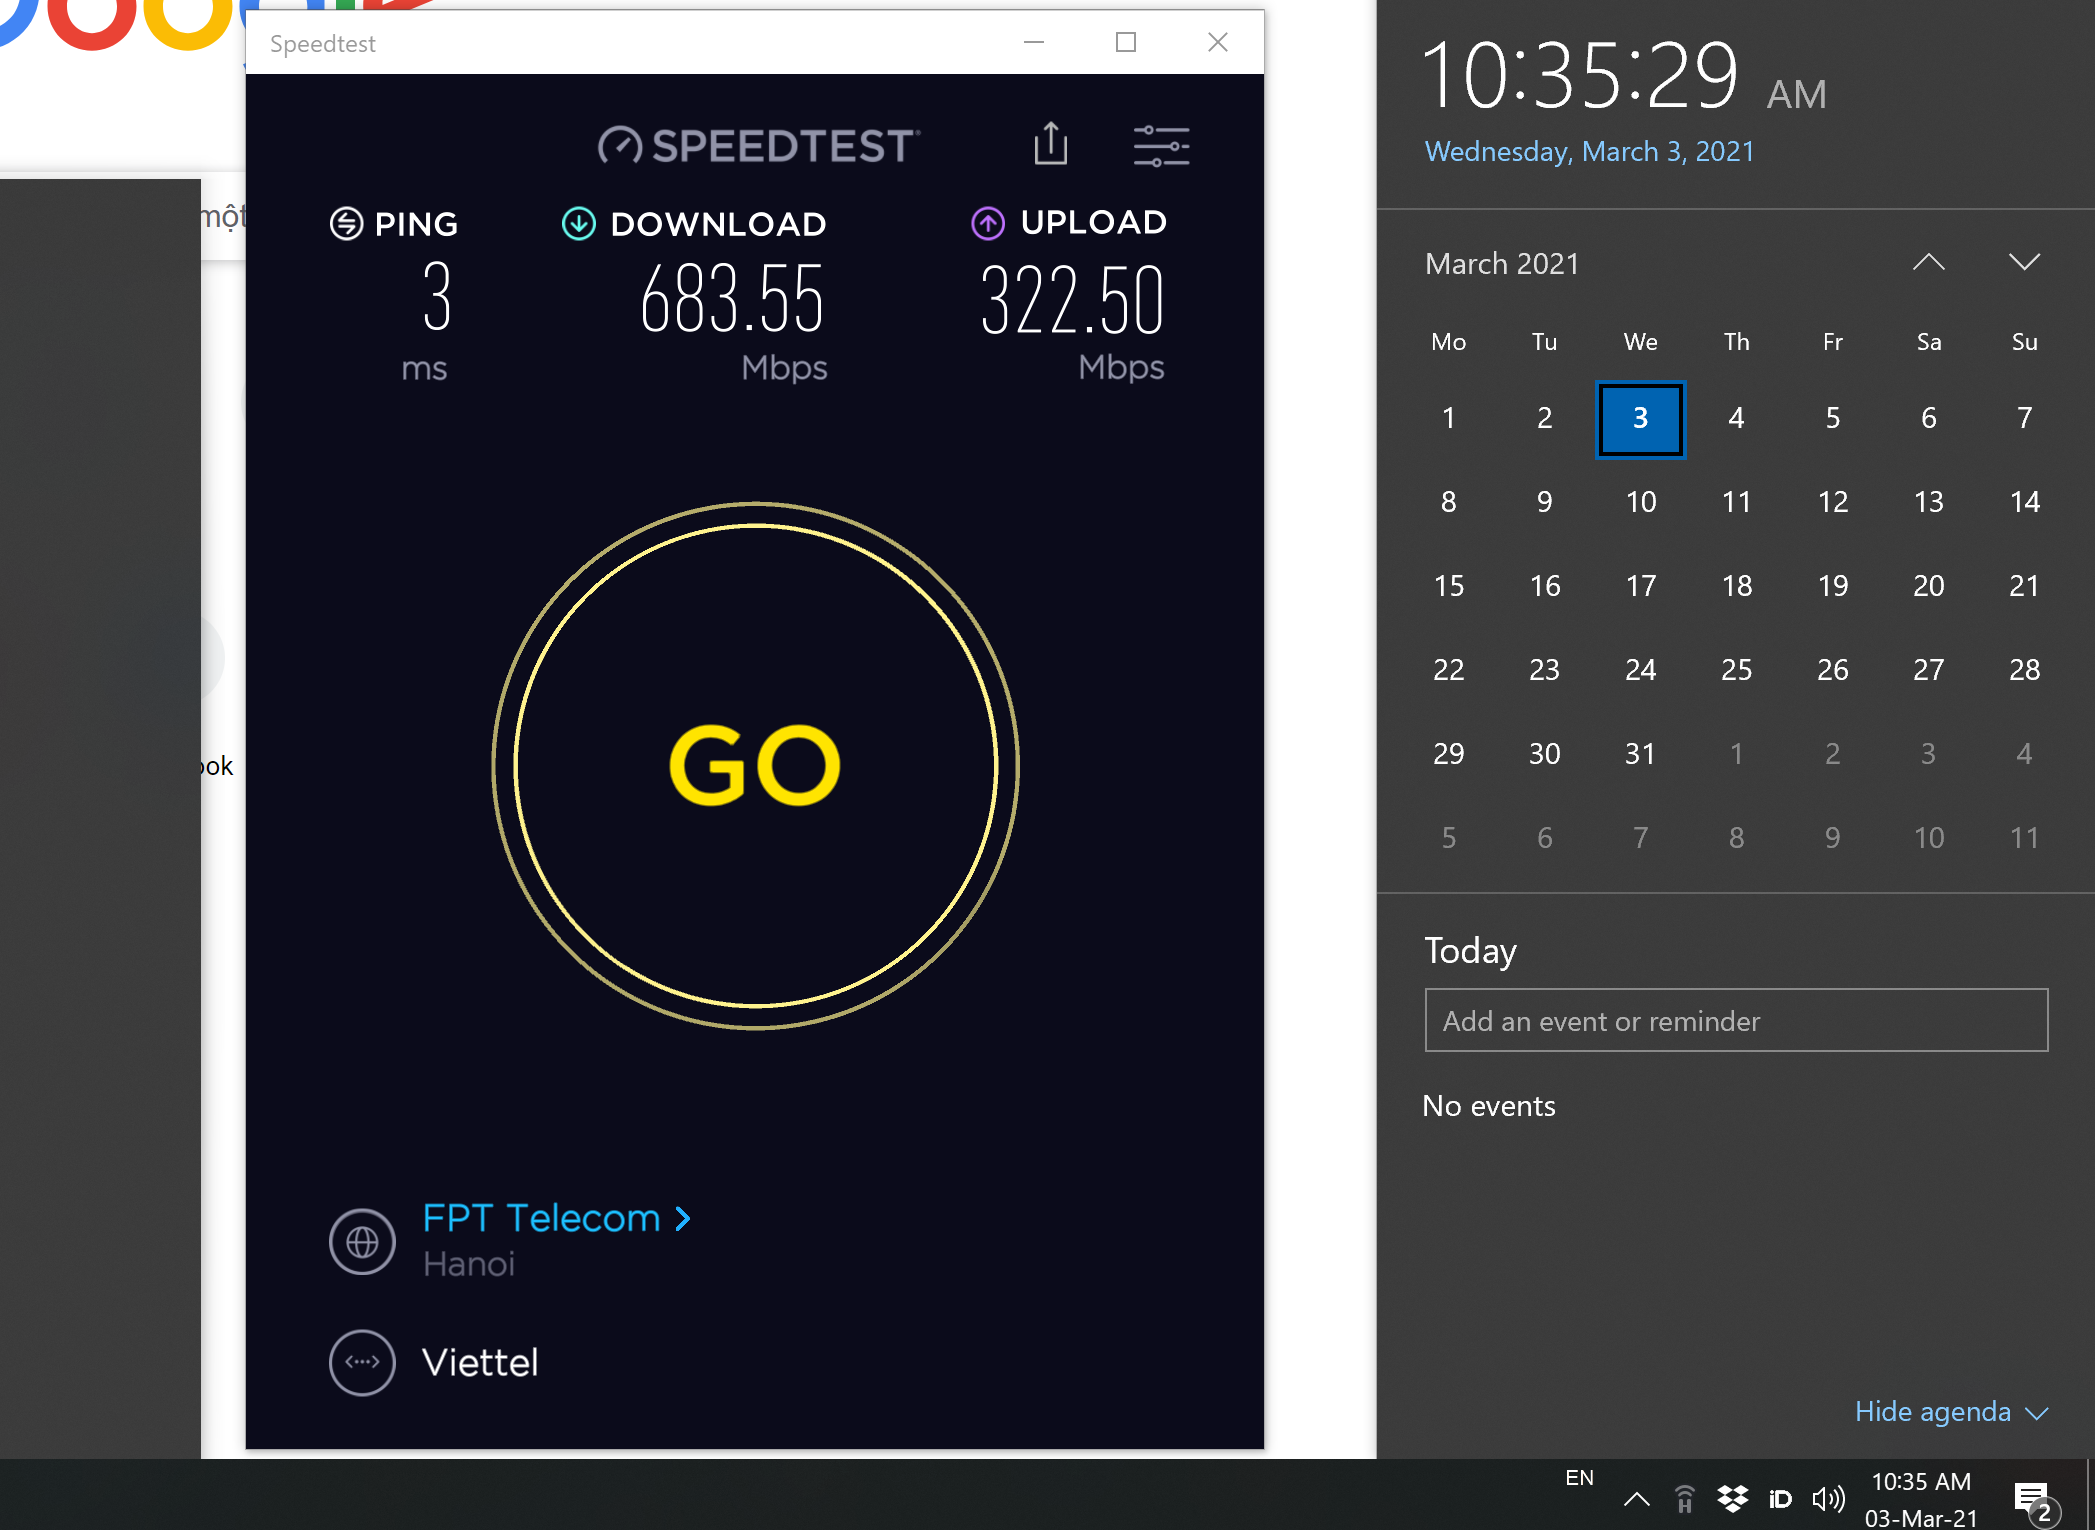
Task: Click the Hanoi server location text
Action: (469, 1264)
